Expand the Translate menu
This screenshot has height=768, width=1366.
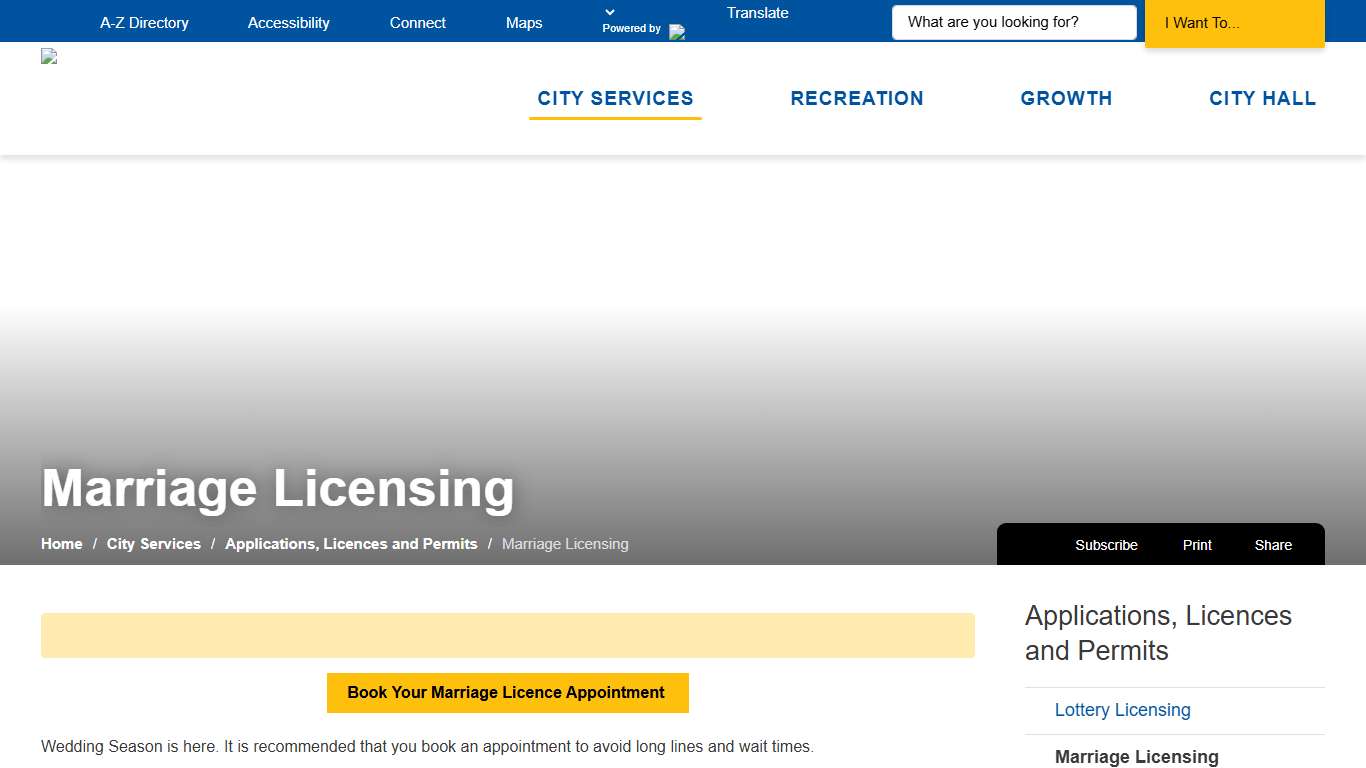(x=757, y=13)
